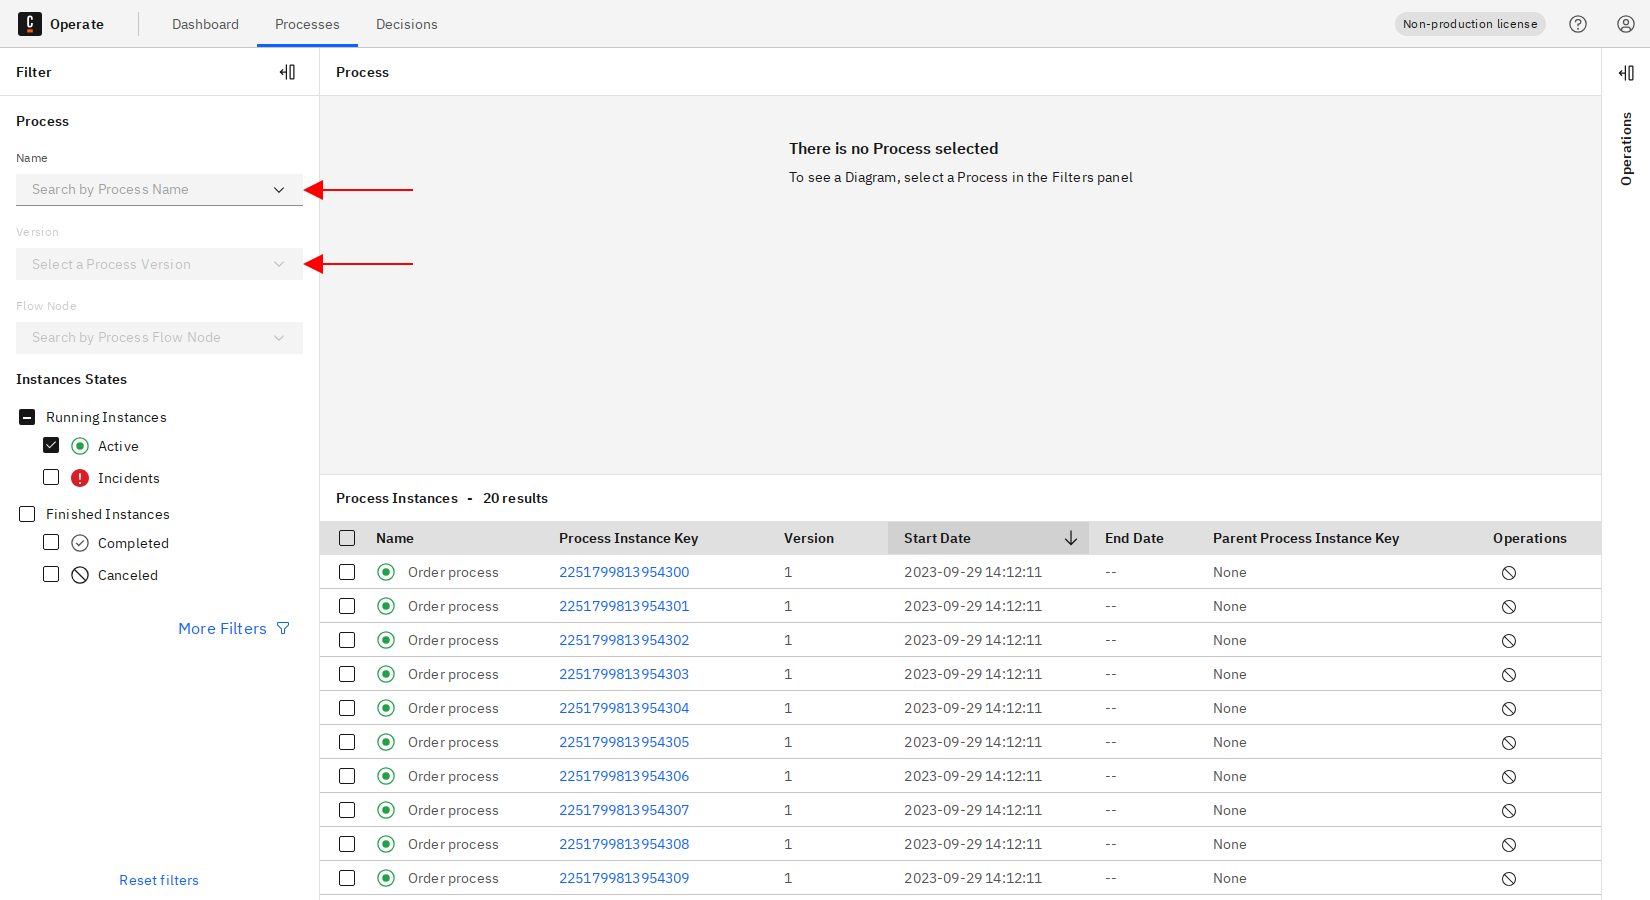Enable the Incidents checkbox
Screen dimensions: 1650x900
[x=51, y=478]
